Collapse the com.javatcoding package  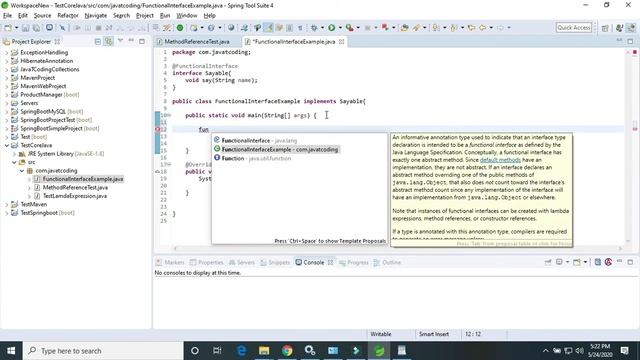coord(22,171)
